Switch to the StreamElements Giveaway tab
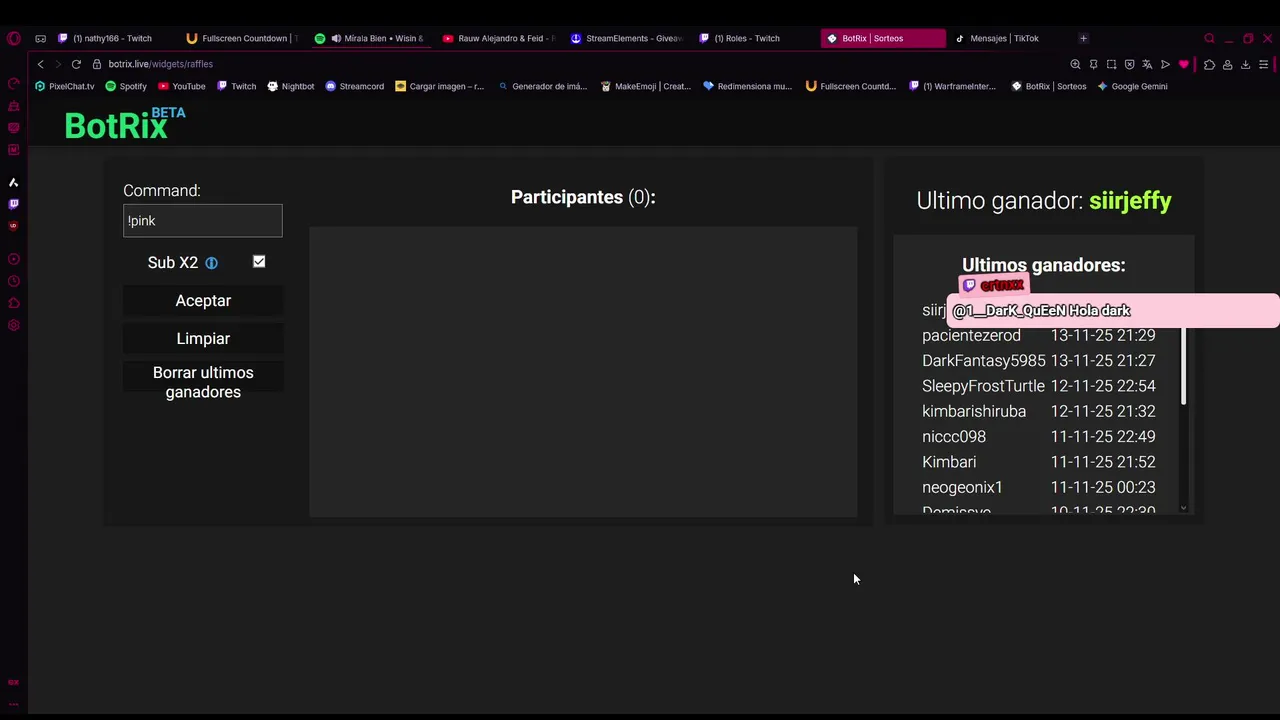1280x720 pixels. [x=626, y=38]
